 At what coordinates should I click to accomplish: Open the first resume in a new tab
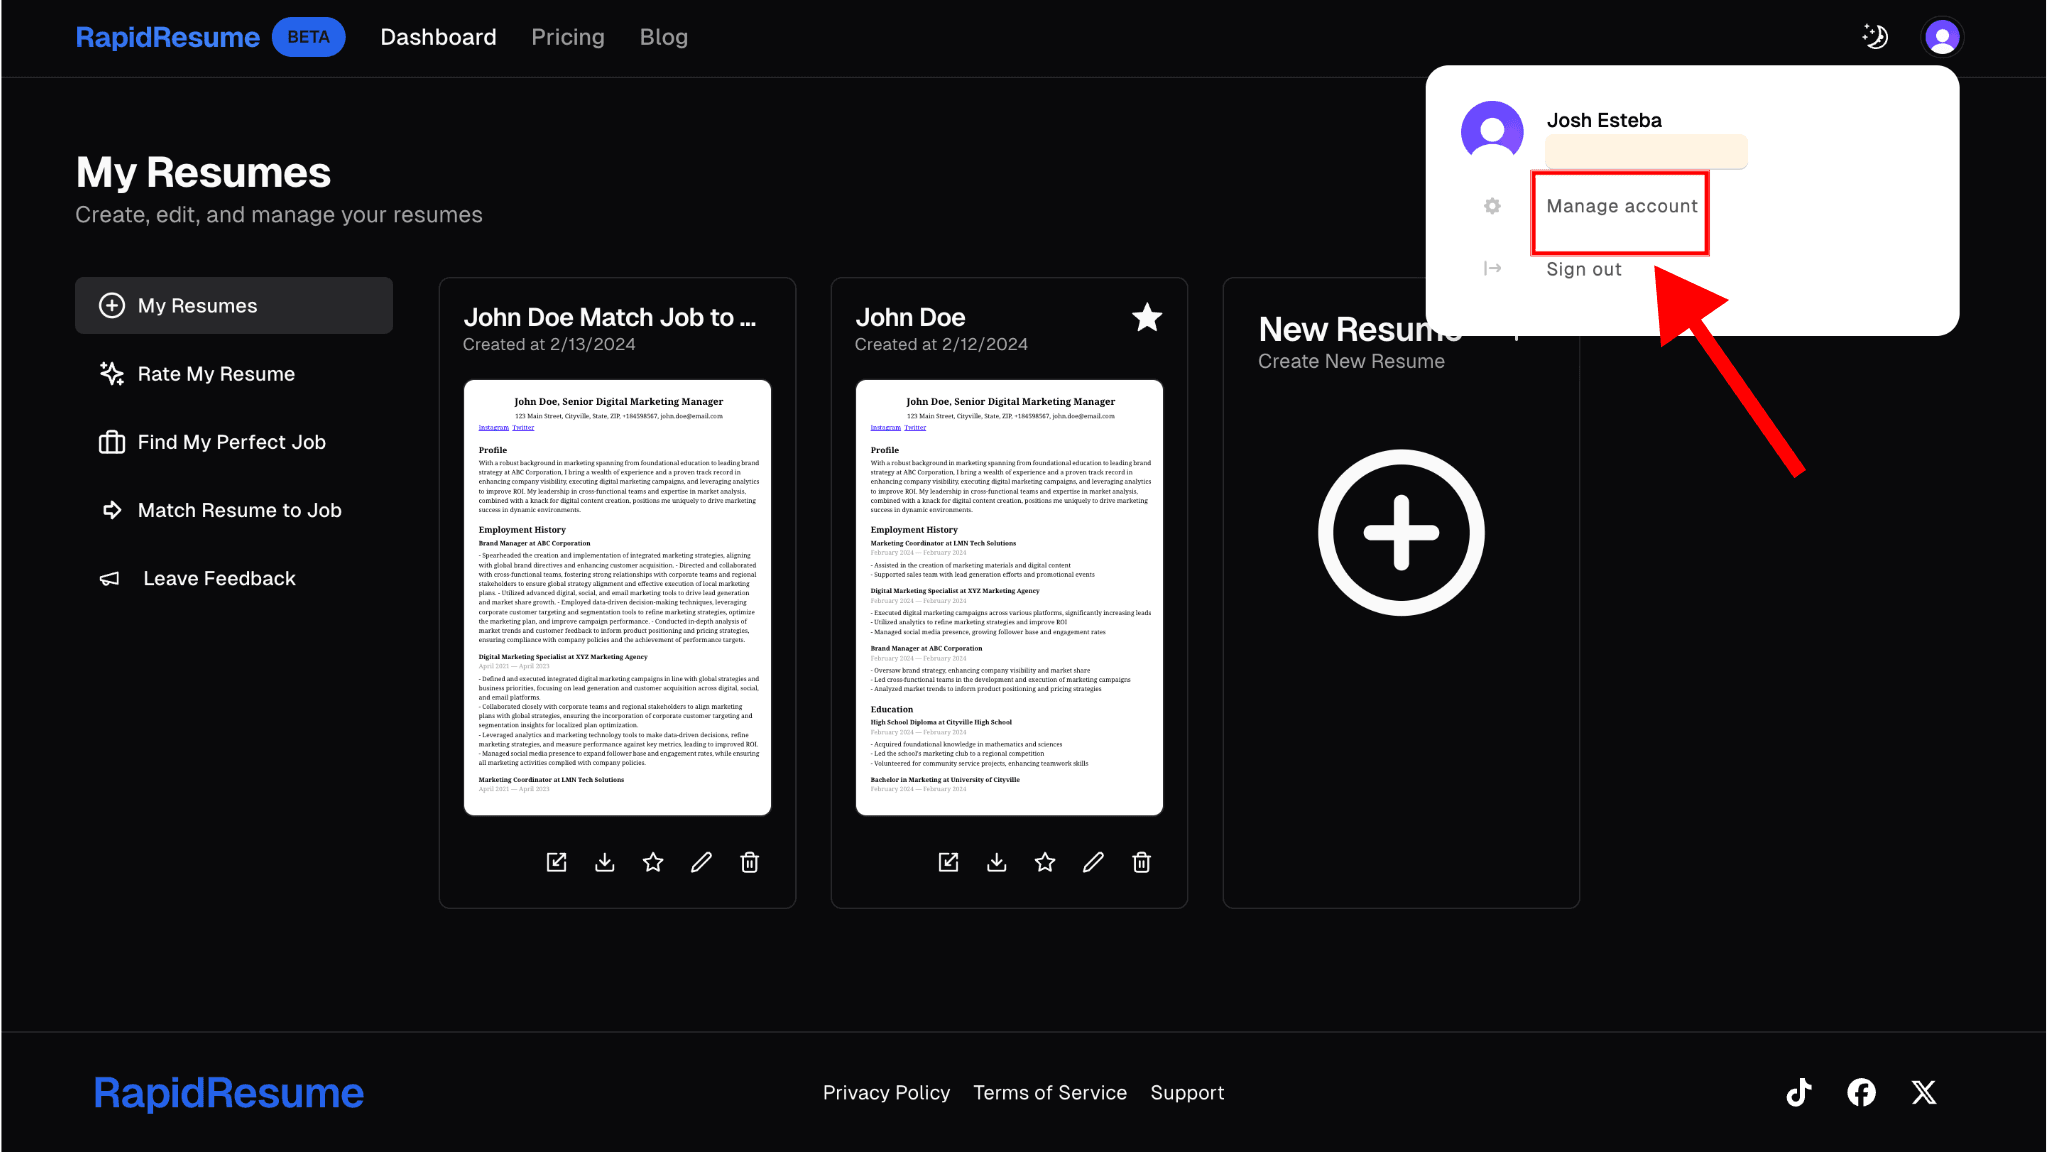(x=557, y=862)
